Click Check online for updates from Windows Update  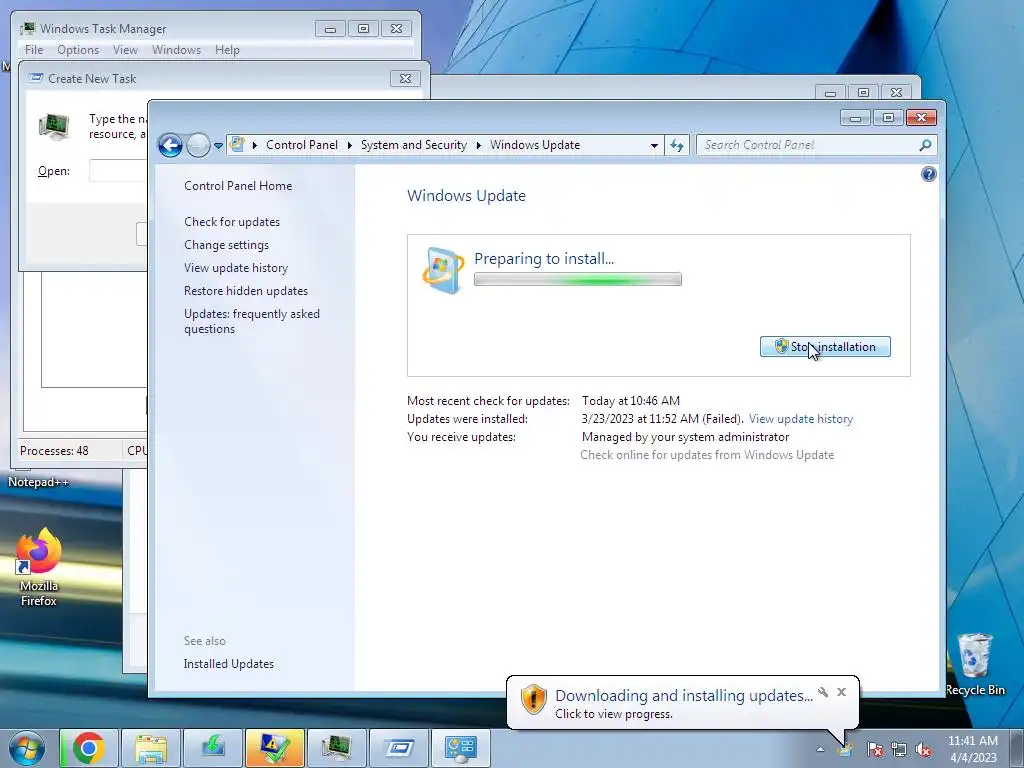point(707,455)
